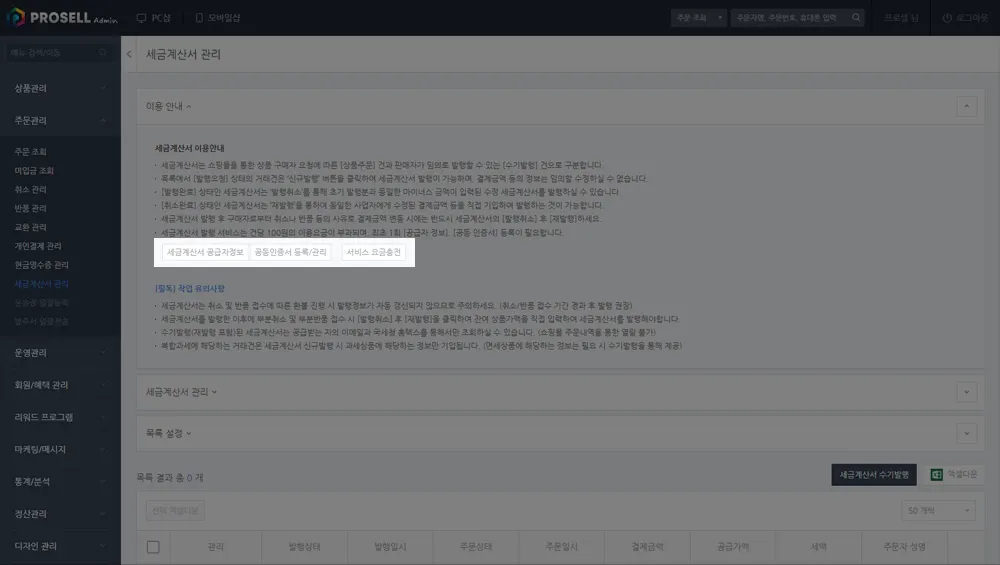Open 반품 관리 in the sidebar

31,209
